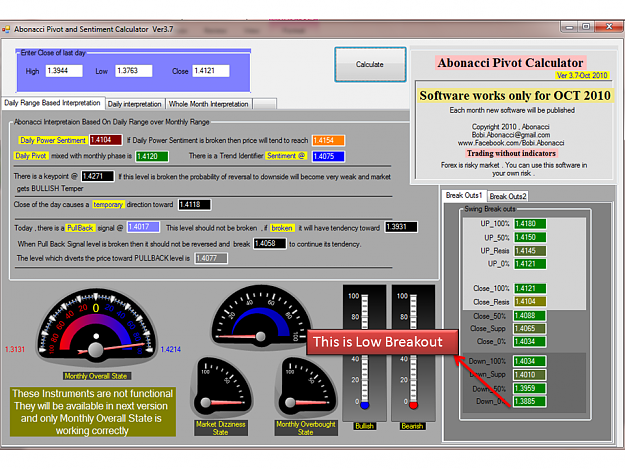Select the Close price input field
The height and width of the screenshot is (469, 625).
[210, 71]
